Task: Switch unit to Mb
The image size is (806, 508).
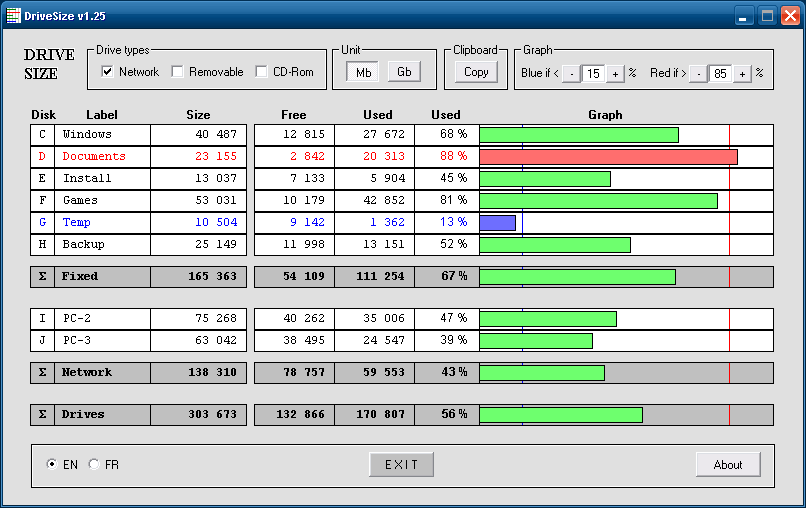Action: pyautogui.click(x=363, y=72)
